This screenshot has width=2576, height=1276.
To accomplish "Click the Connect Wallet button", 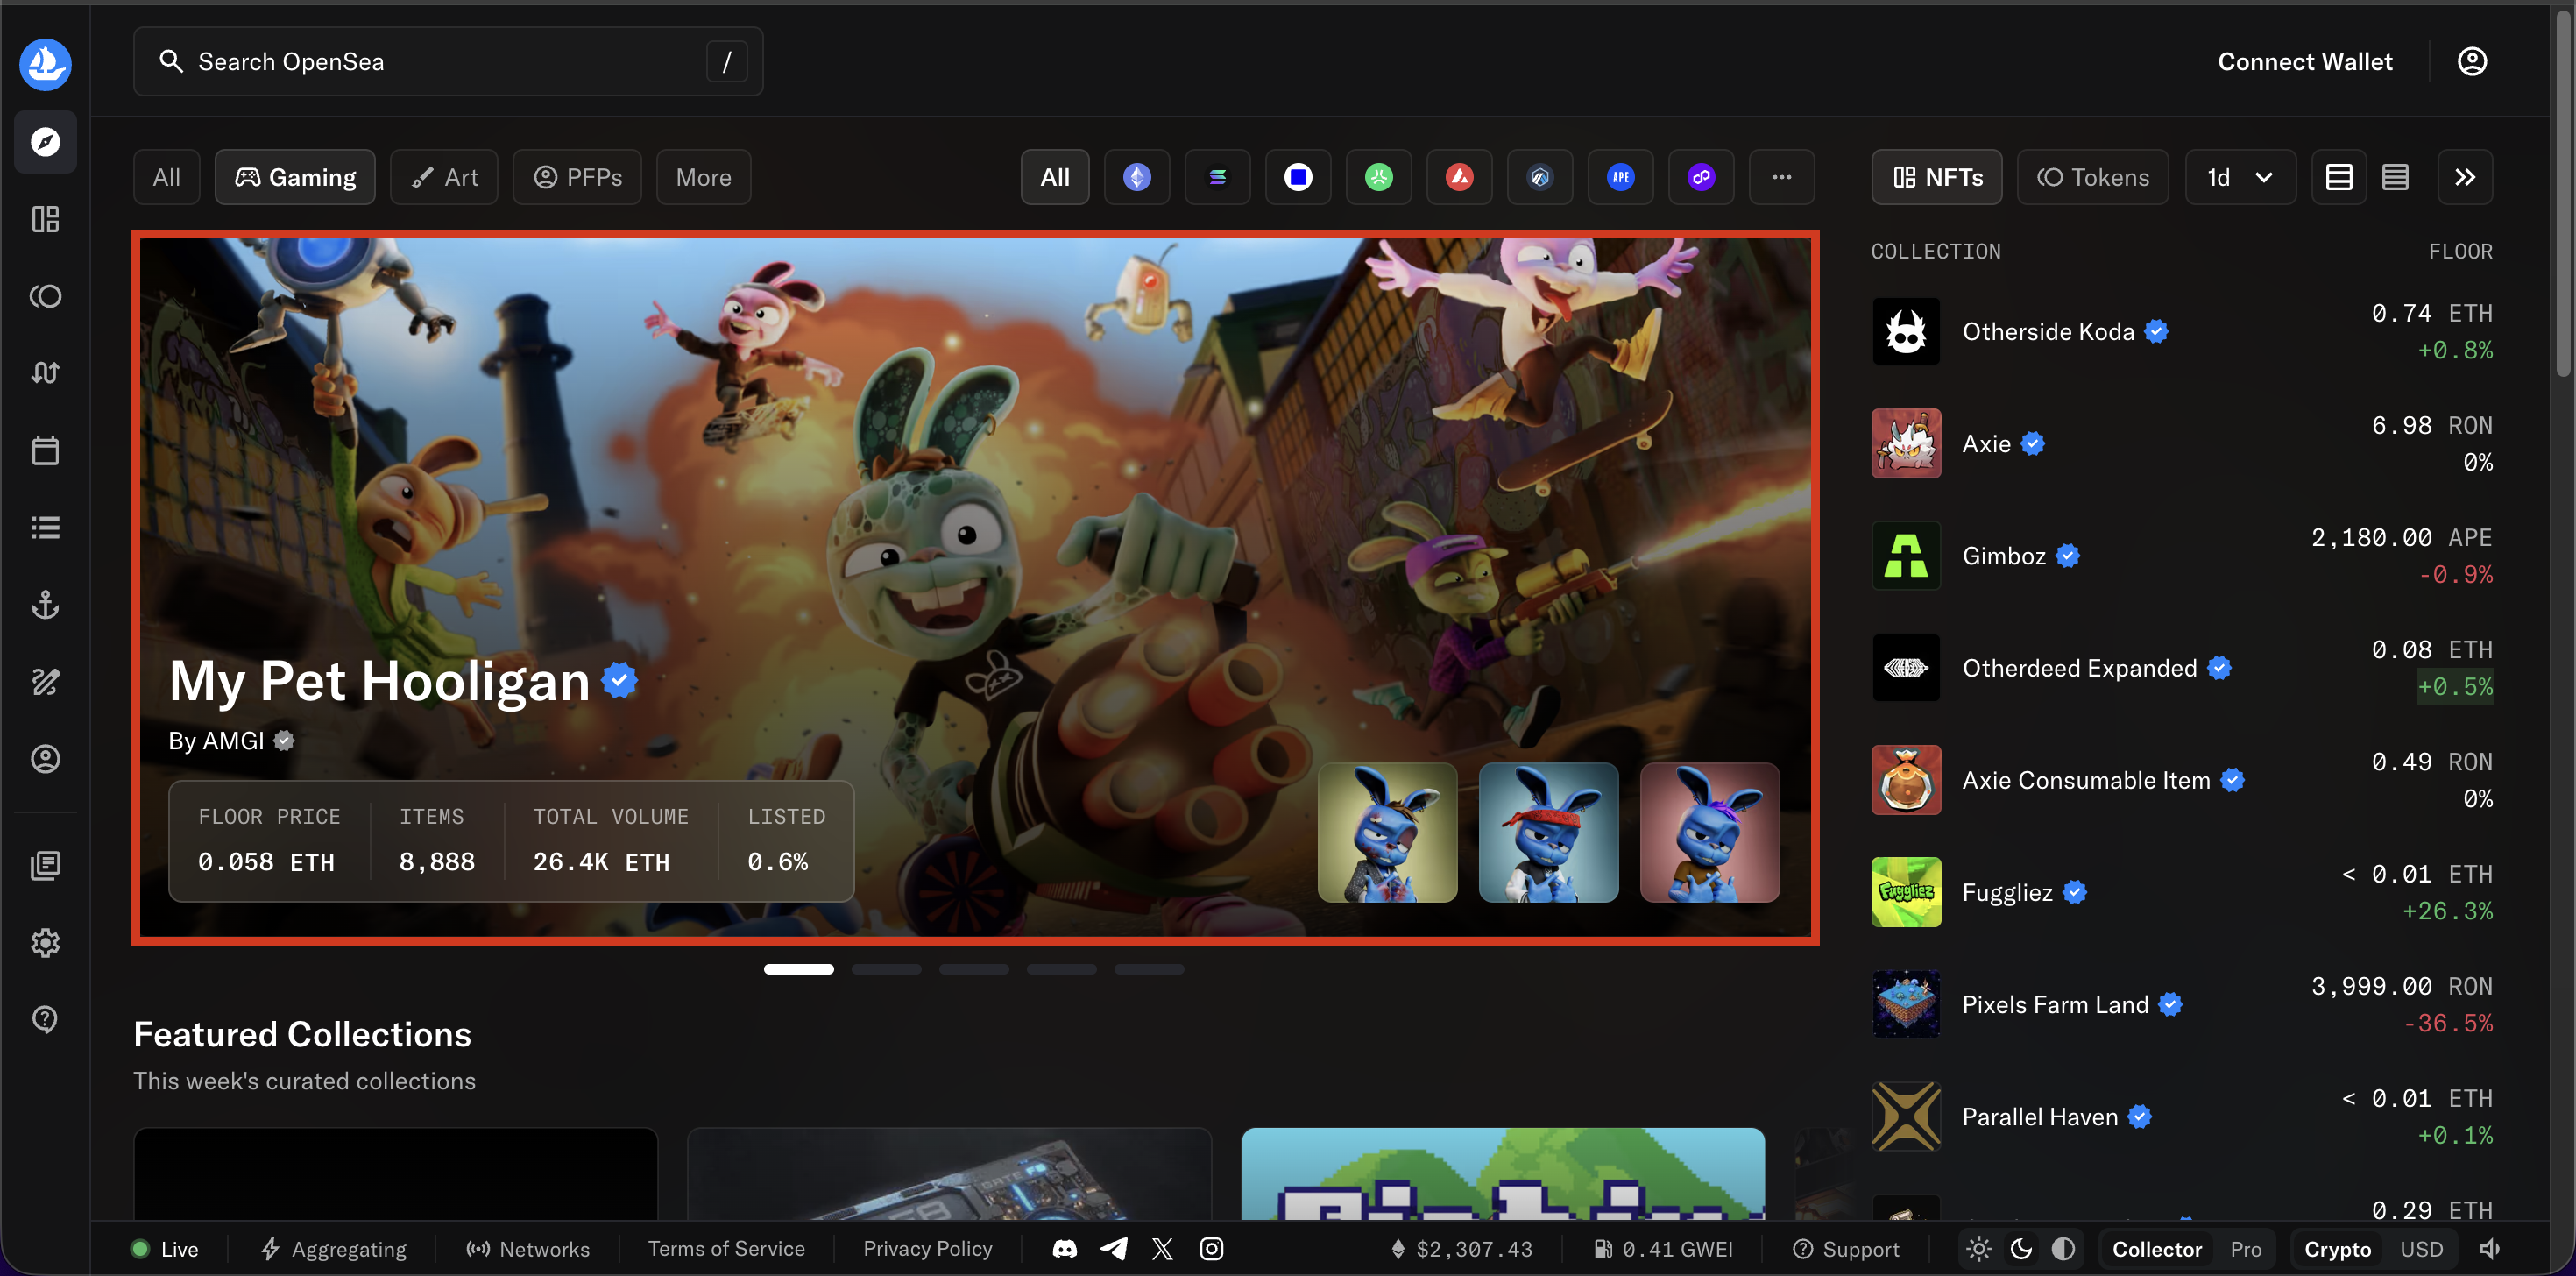I will [2304, 62].
